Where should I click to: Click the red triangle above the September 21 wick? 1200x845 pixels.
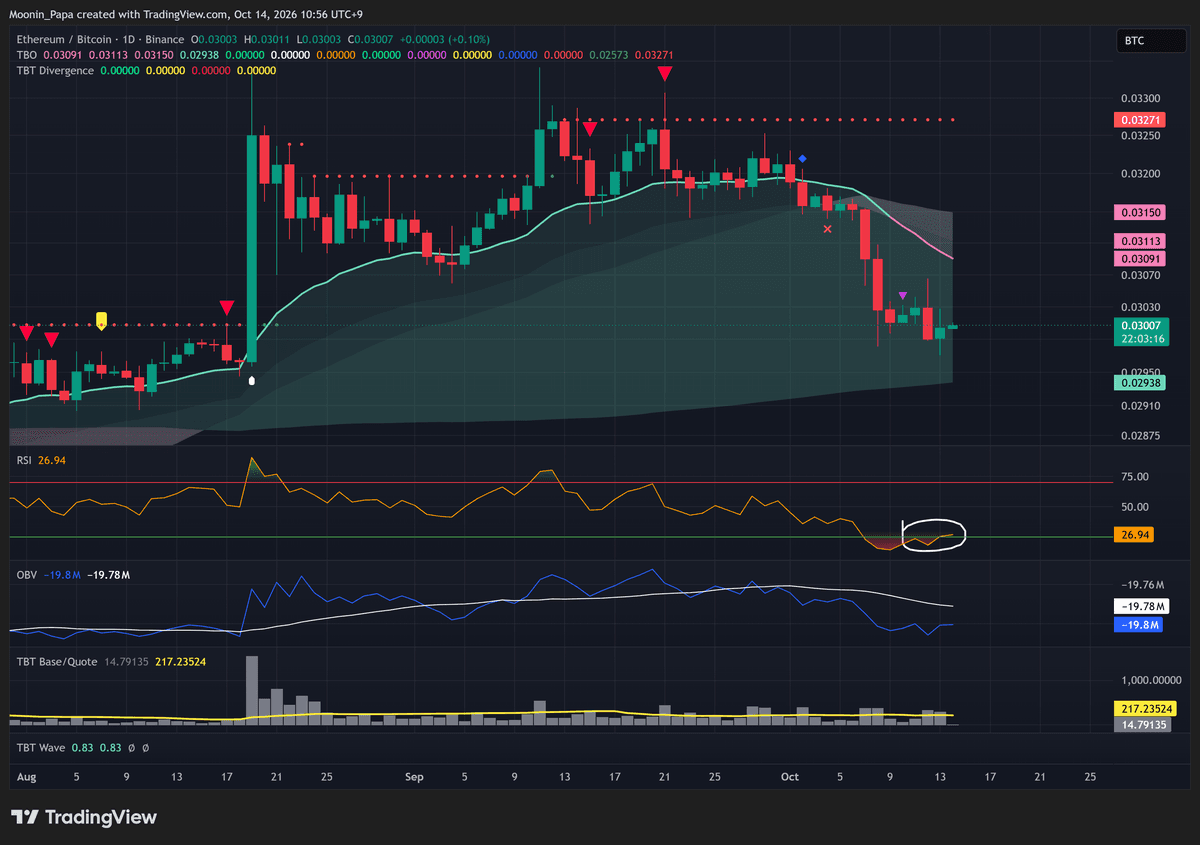coord(665,74)
